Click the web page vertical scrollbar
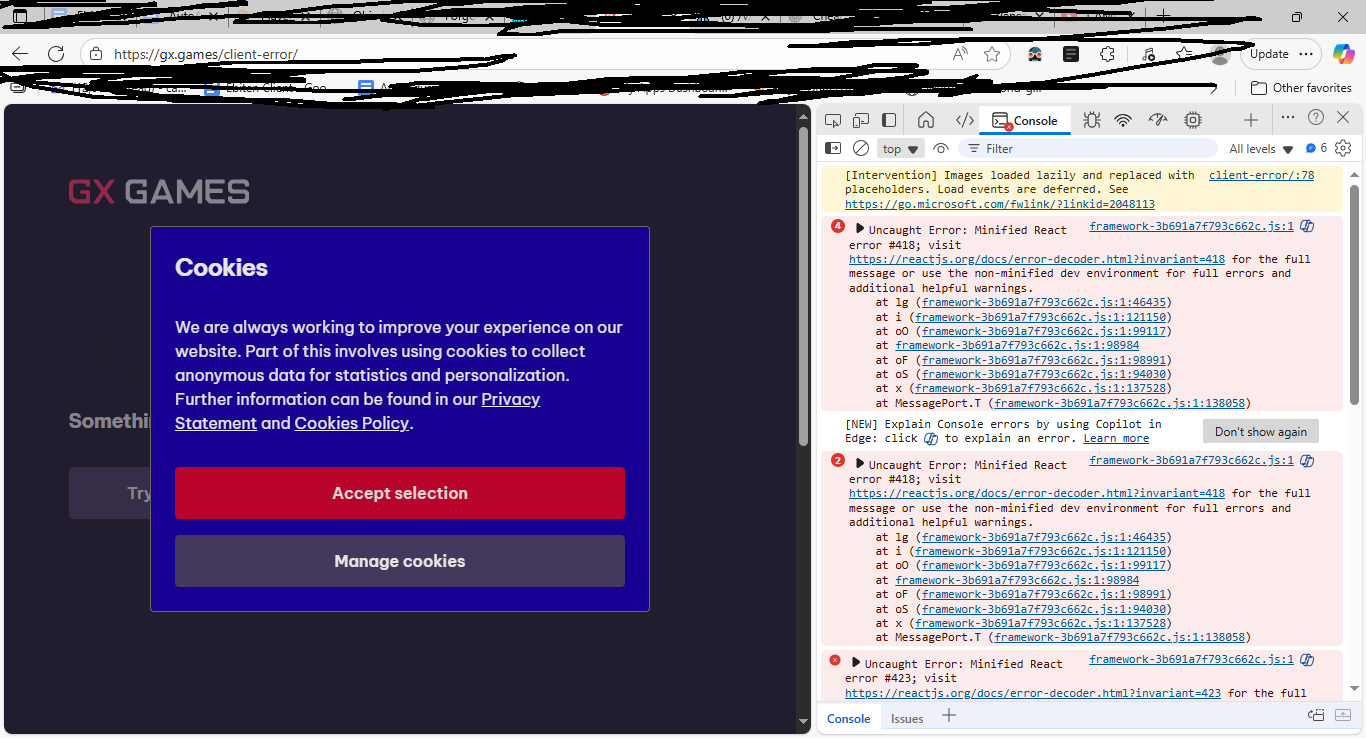 point(803,285)
